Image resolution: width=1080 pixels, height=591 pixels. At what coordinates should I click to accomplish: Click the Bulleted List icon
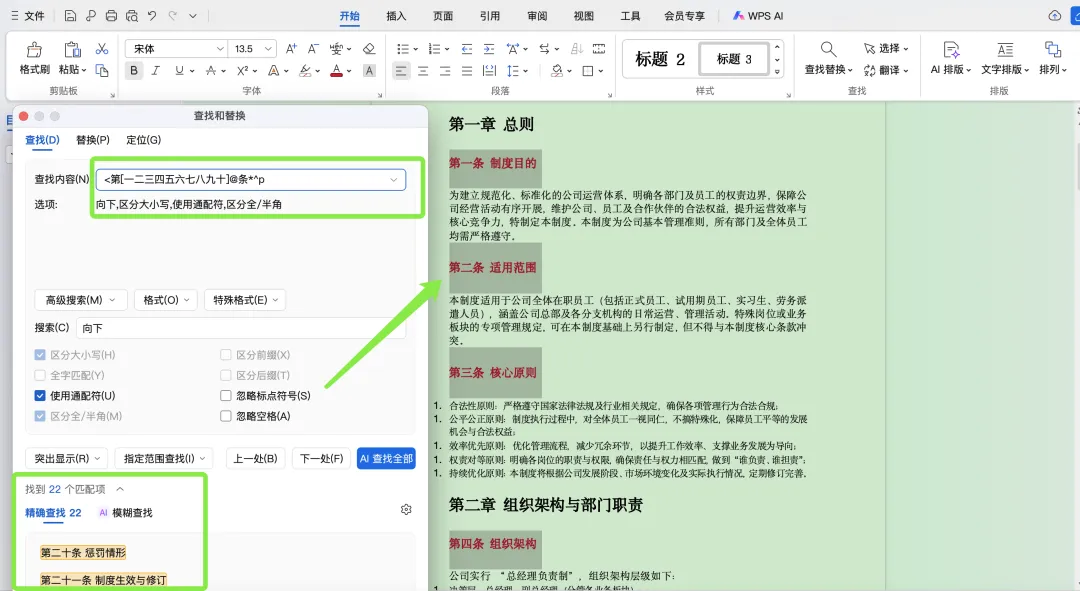[403, 49]
